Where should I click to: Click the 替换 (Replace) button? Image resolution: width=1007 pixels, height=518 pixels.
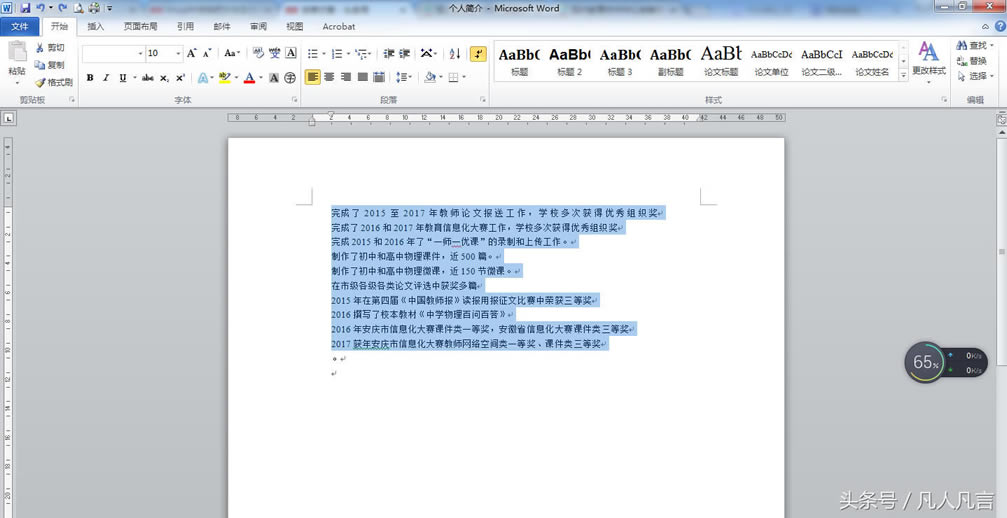[x=970, y=61]
